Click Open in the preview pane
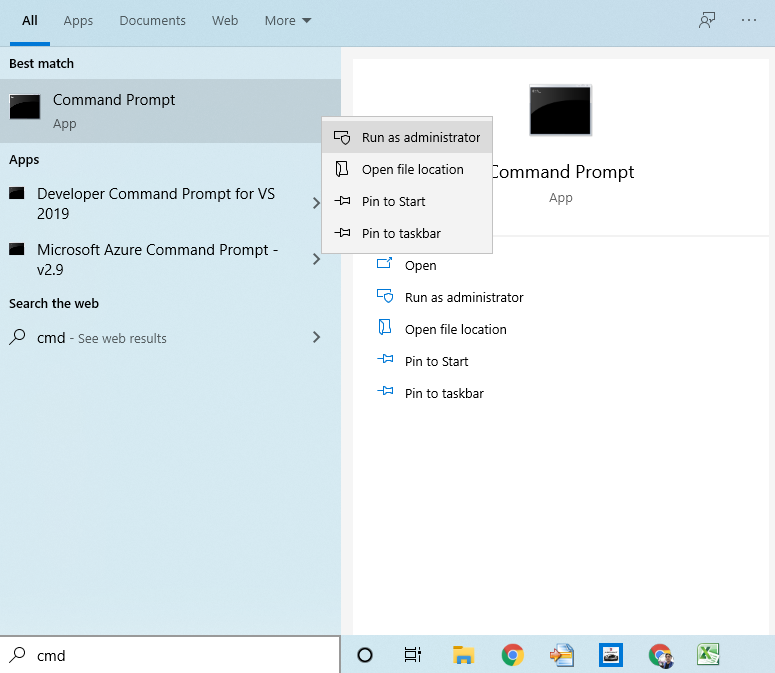 click(x=421, y=265)
